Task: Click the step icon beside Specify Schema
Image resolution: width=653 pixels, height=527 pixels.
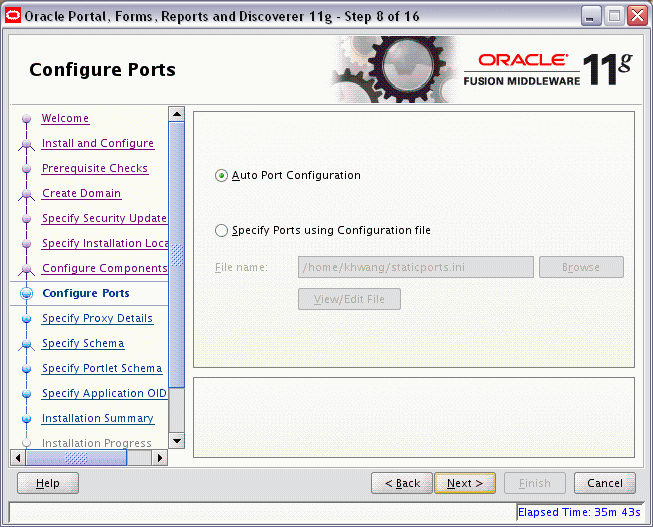Action: (27, 345)
